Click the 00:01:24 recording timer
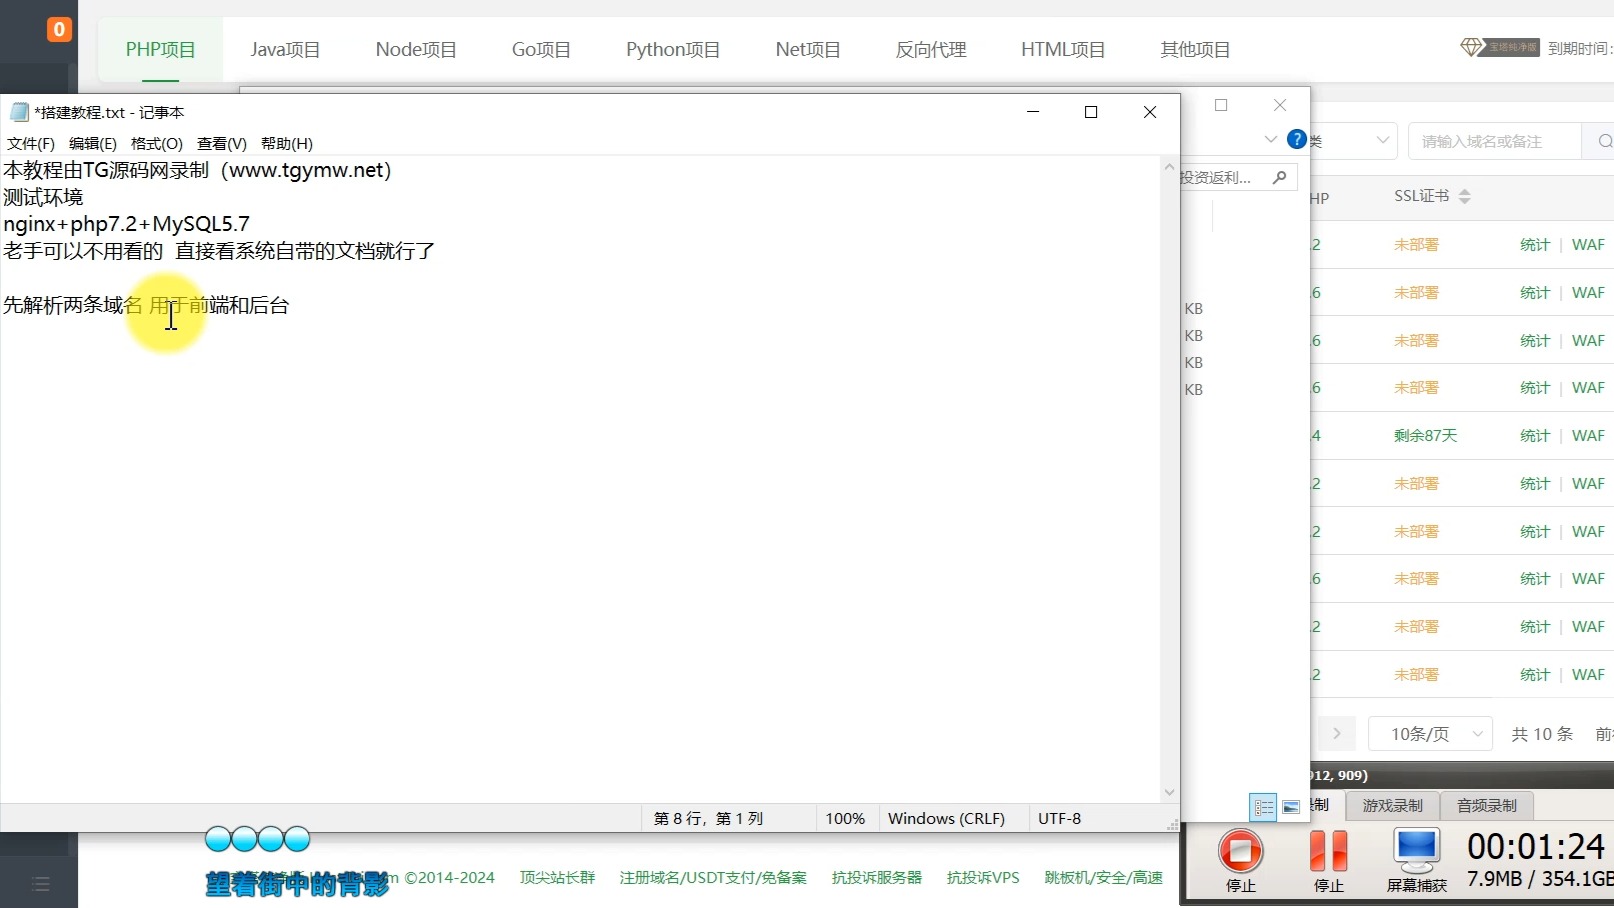Viewport: 1614px width, 908px height. tap(1535, 847)
